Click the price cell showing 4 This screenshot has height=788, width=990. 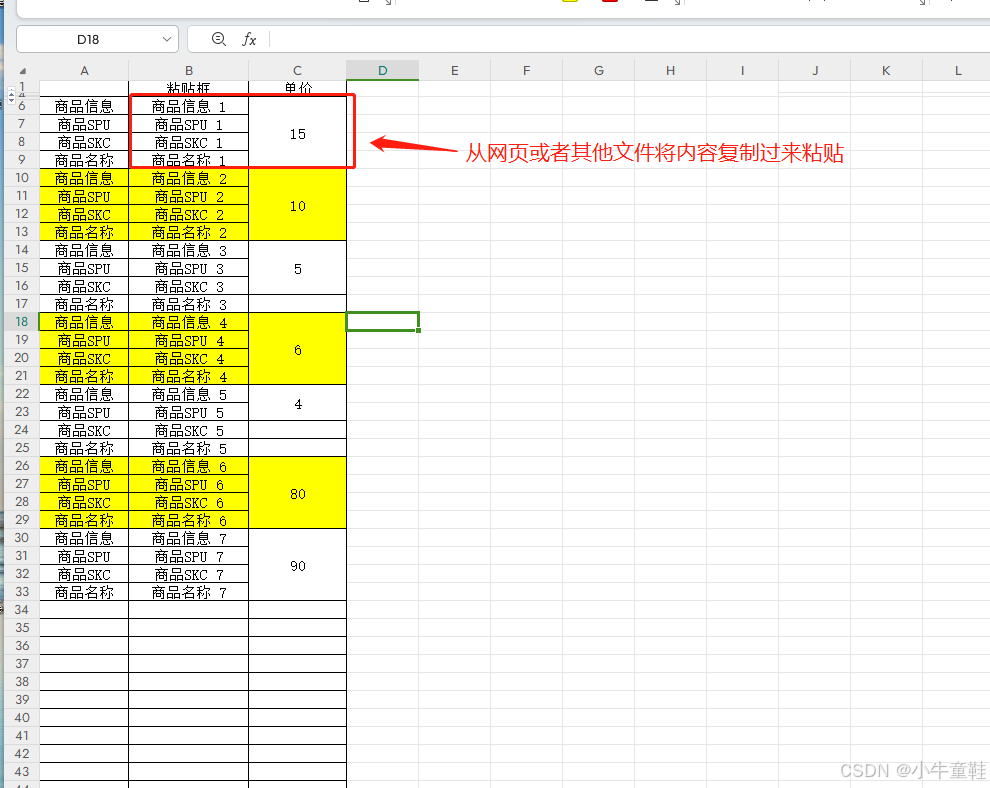pyautogui.click(x=297, y=403)
